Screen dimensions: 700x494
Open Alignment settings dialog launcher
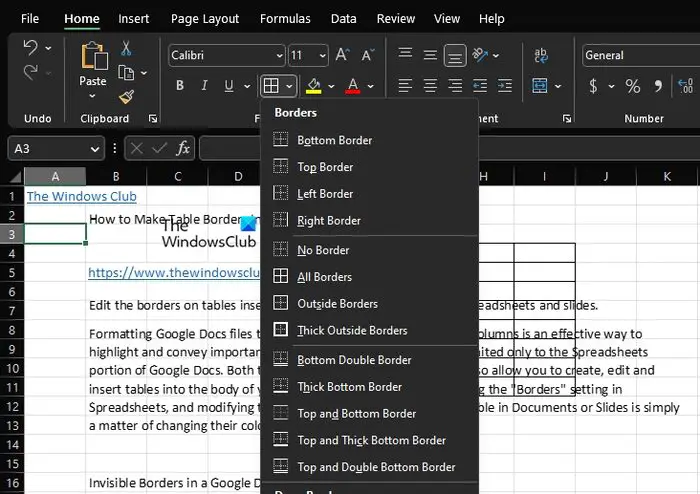pos(567,119)
